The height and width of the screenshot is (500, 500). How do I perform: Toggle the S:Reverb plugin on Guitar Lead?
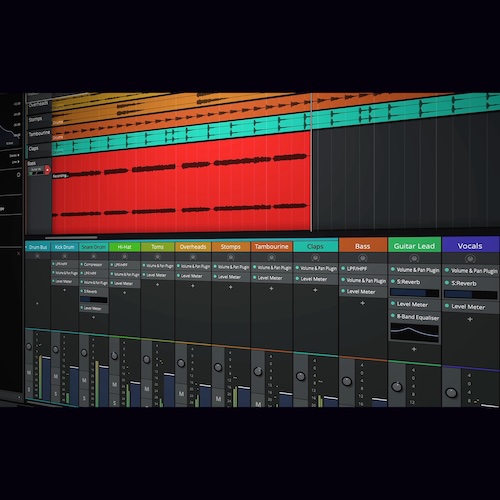(393, 281)
